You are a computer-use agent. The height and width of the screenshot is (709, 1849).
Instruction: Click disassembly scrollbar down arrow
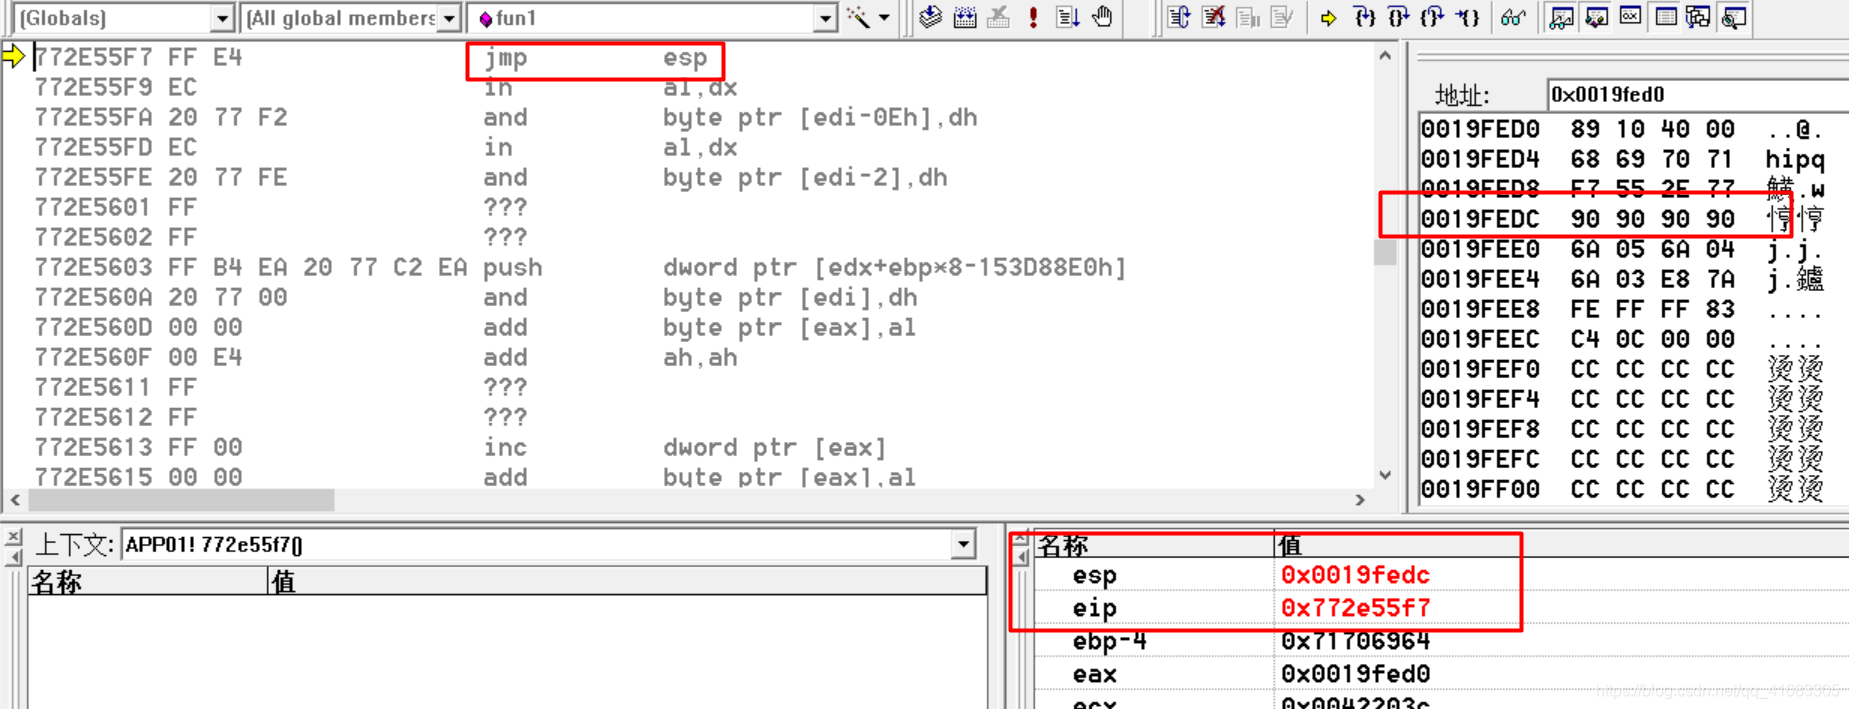click(x=1385, y=475)
